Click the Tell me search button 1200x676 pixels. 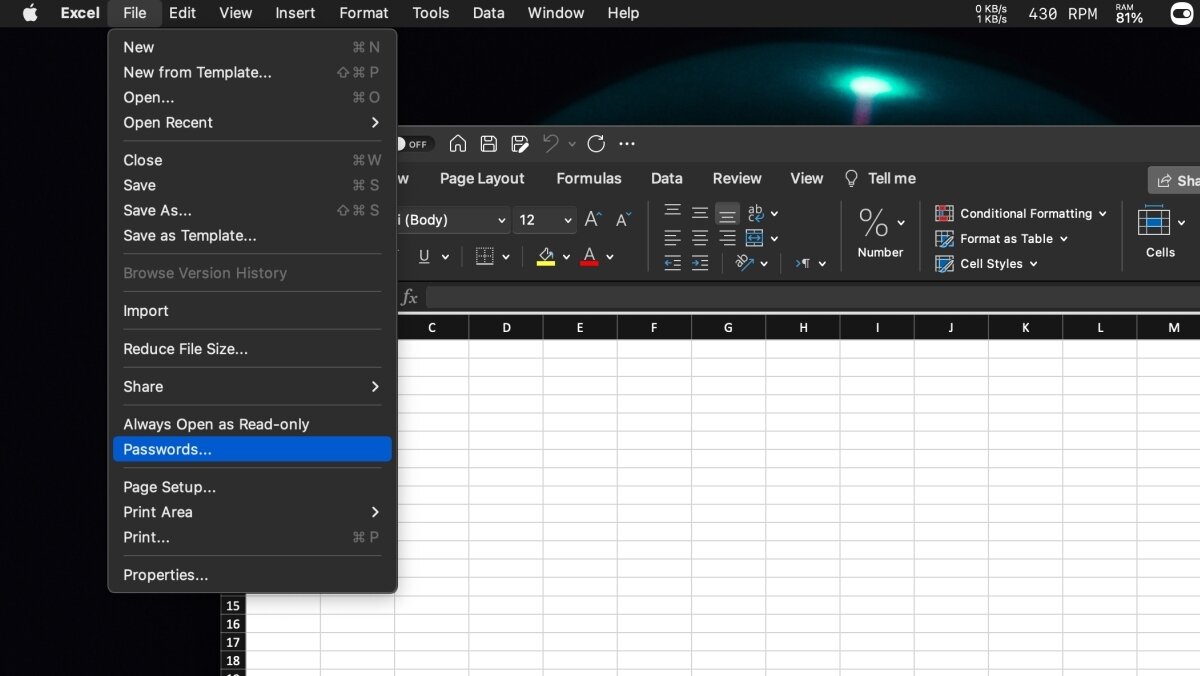pyautogui.click(x=880, y=178)
